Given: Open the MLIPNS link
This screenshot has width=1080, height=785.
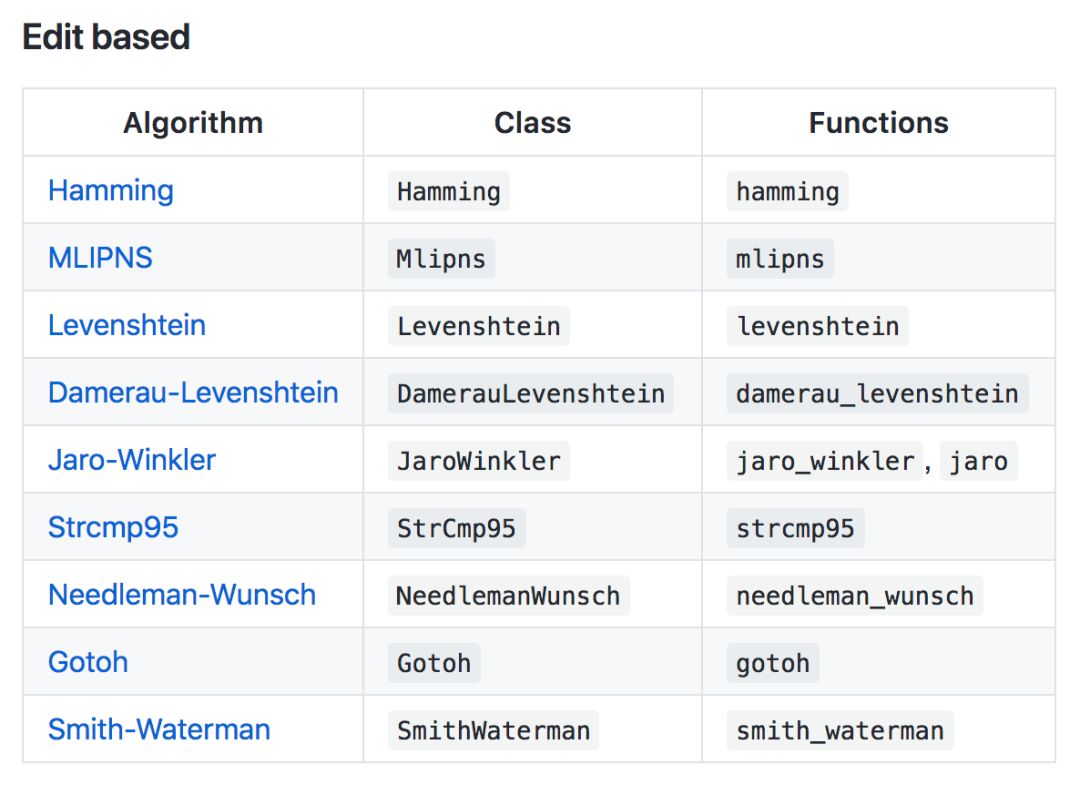Looking at the screenshot, I should 100,257.
